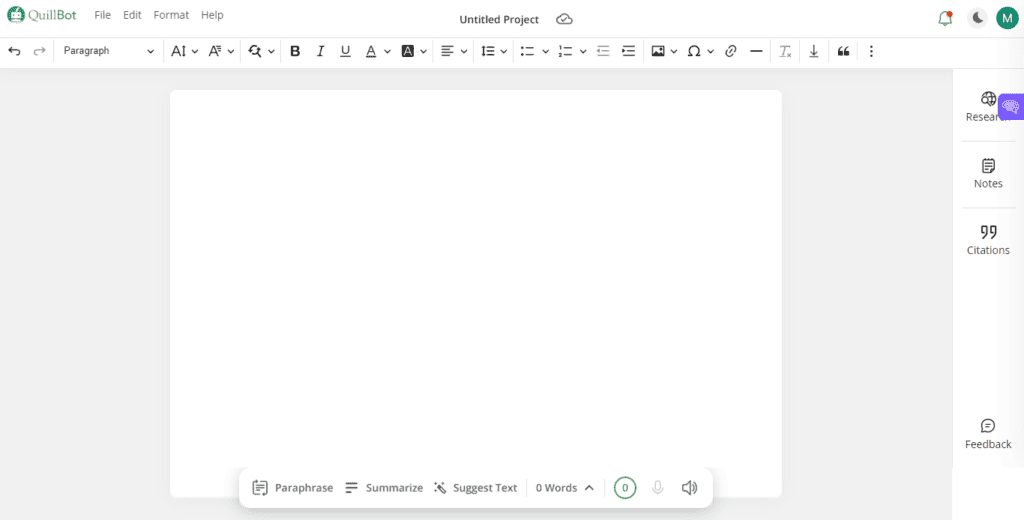Insert a horizontal line divider
The height and width of the screenshot is (520, 1024).
(x=756, y=51)
